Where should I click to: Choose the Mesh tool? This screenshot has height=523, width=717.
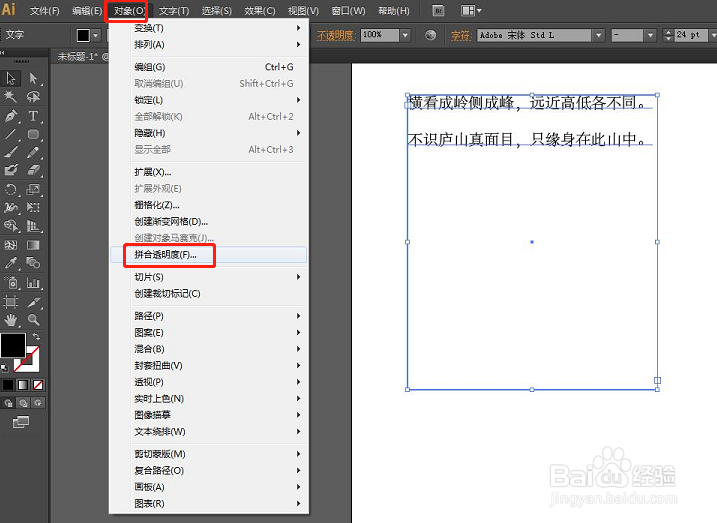click(x=11, y=245)
